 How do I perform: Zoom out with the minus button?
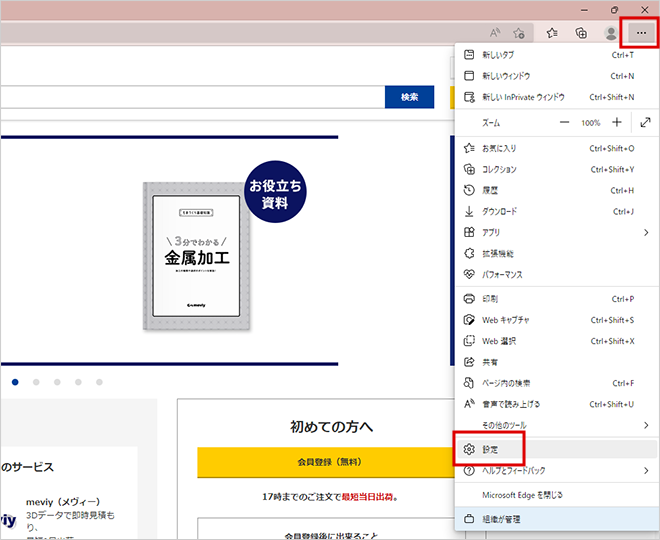tap(564, 122)
